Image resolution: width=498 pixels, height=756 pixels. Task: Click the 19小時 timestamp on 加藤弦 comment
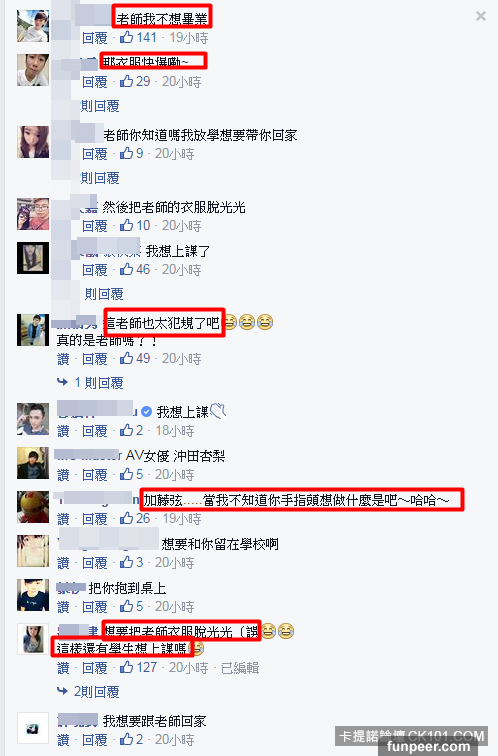point(182,519)
